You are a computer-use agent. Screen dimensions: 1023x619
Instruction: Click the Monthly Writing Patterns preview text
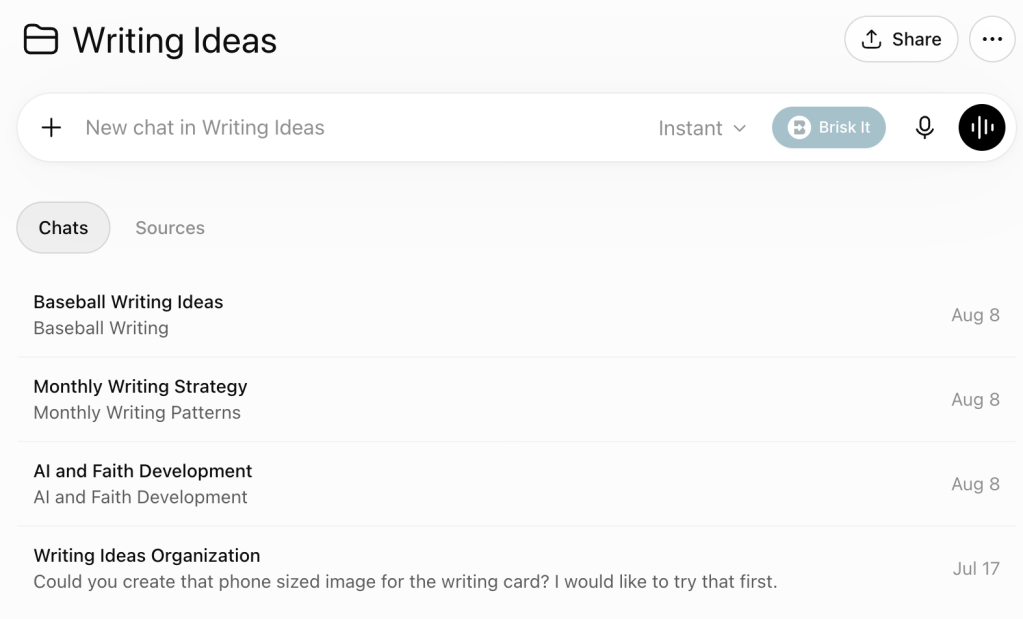point(137,412)
